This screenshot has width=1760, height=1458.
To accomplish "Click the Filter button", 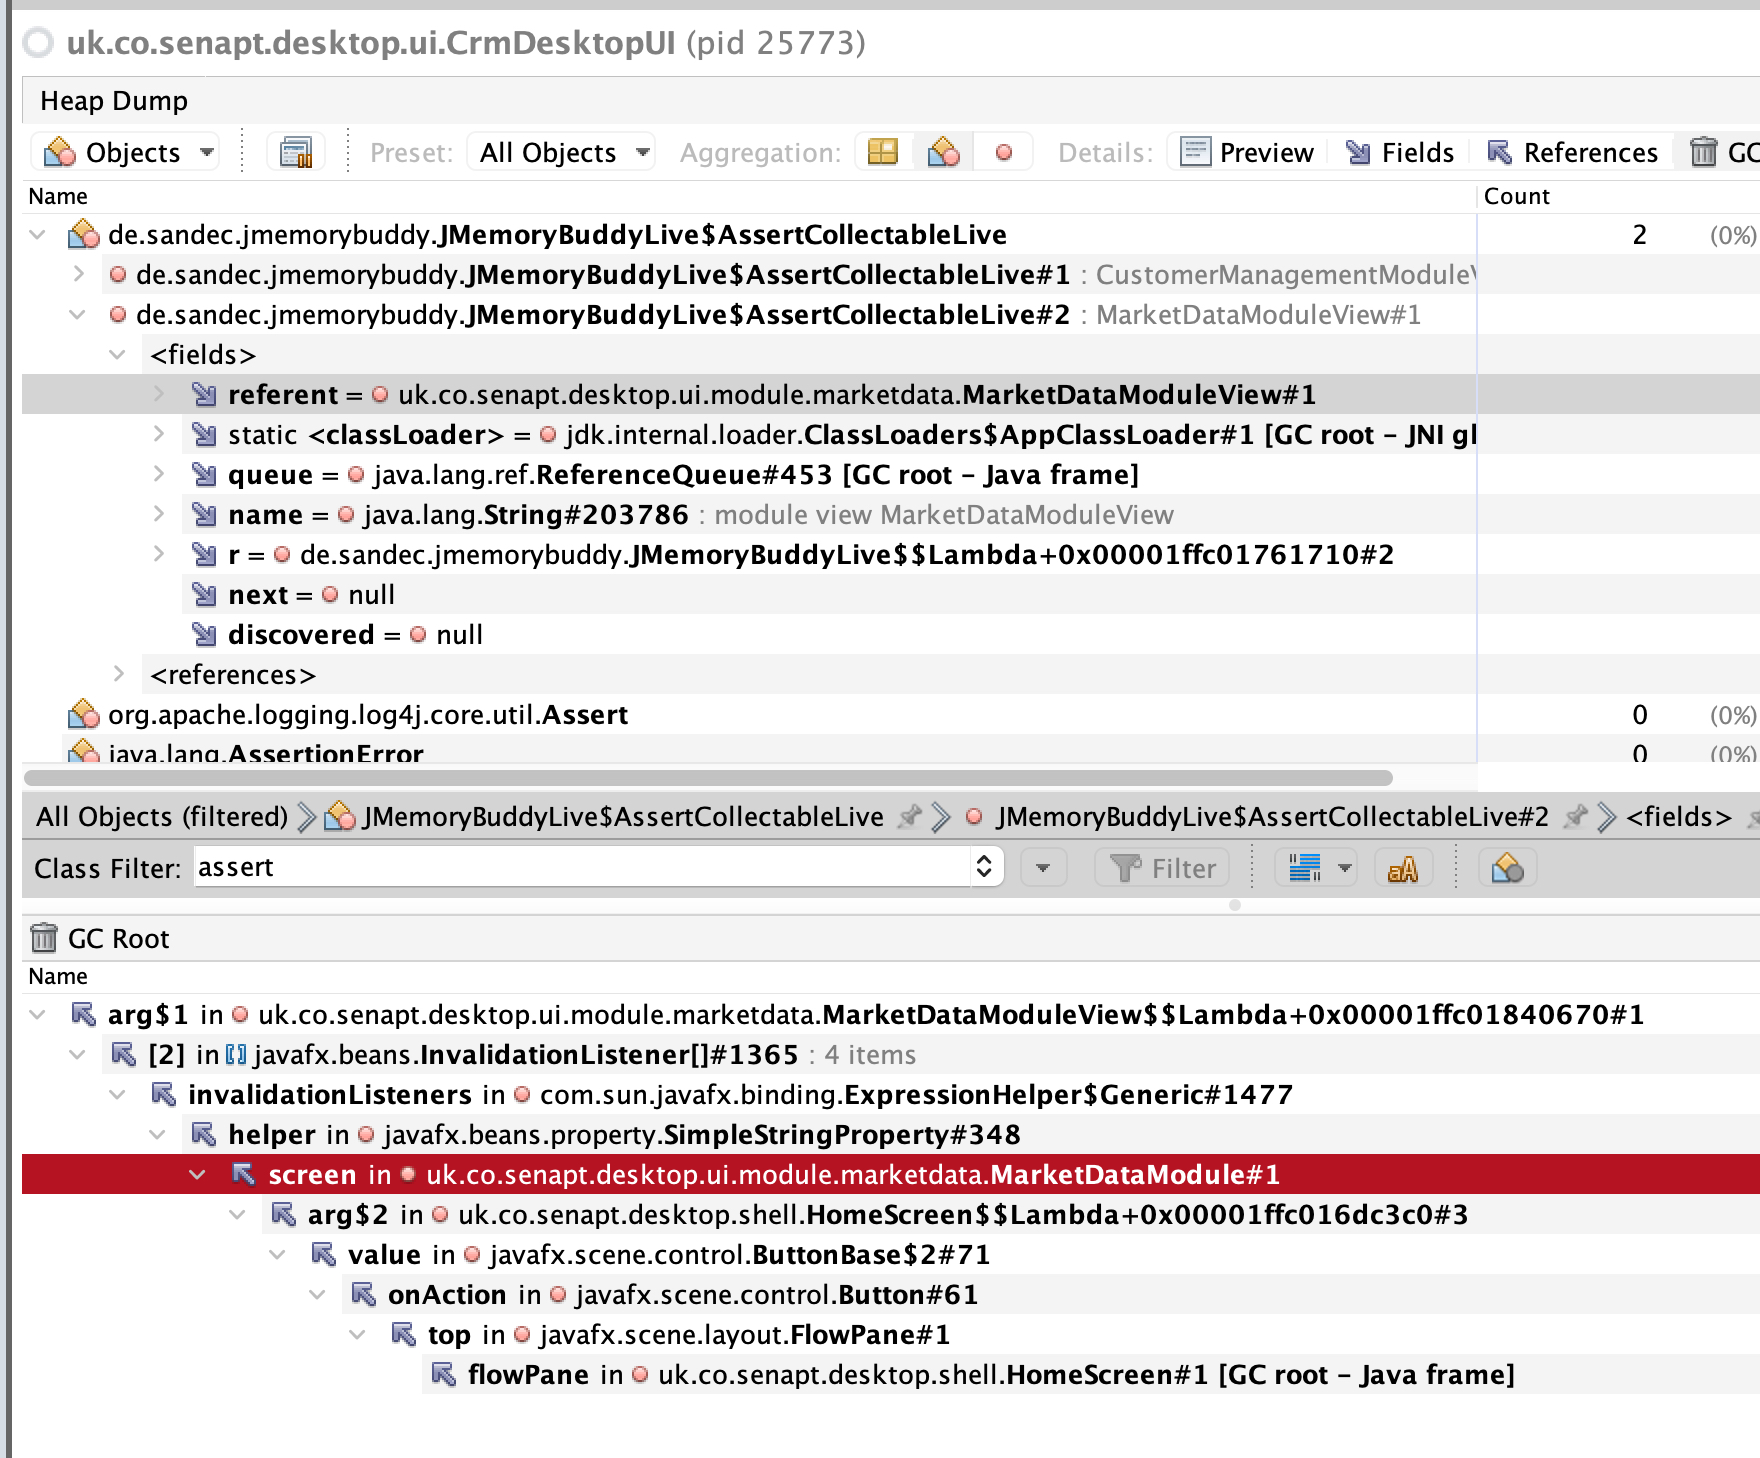I will 1164,869.
